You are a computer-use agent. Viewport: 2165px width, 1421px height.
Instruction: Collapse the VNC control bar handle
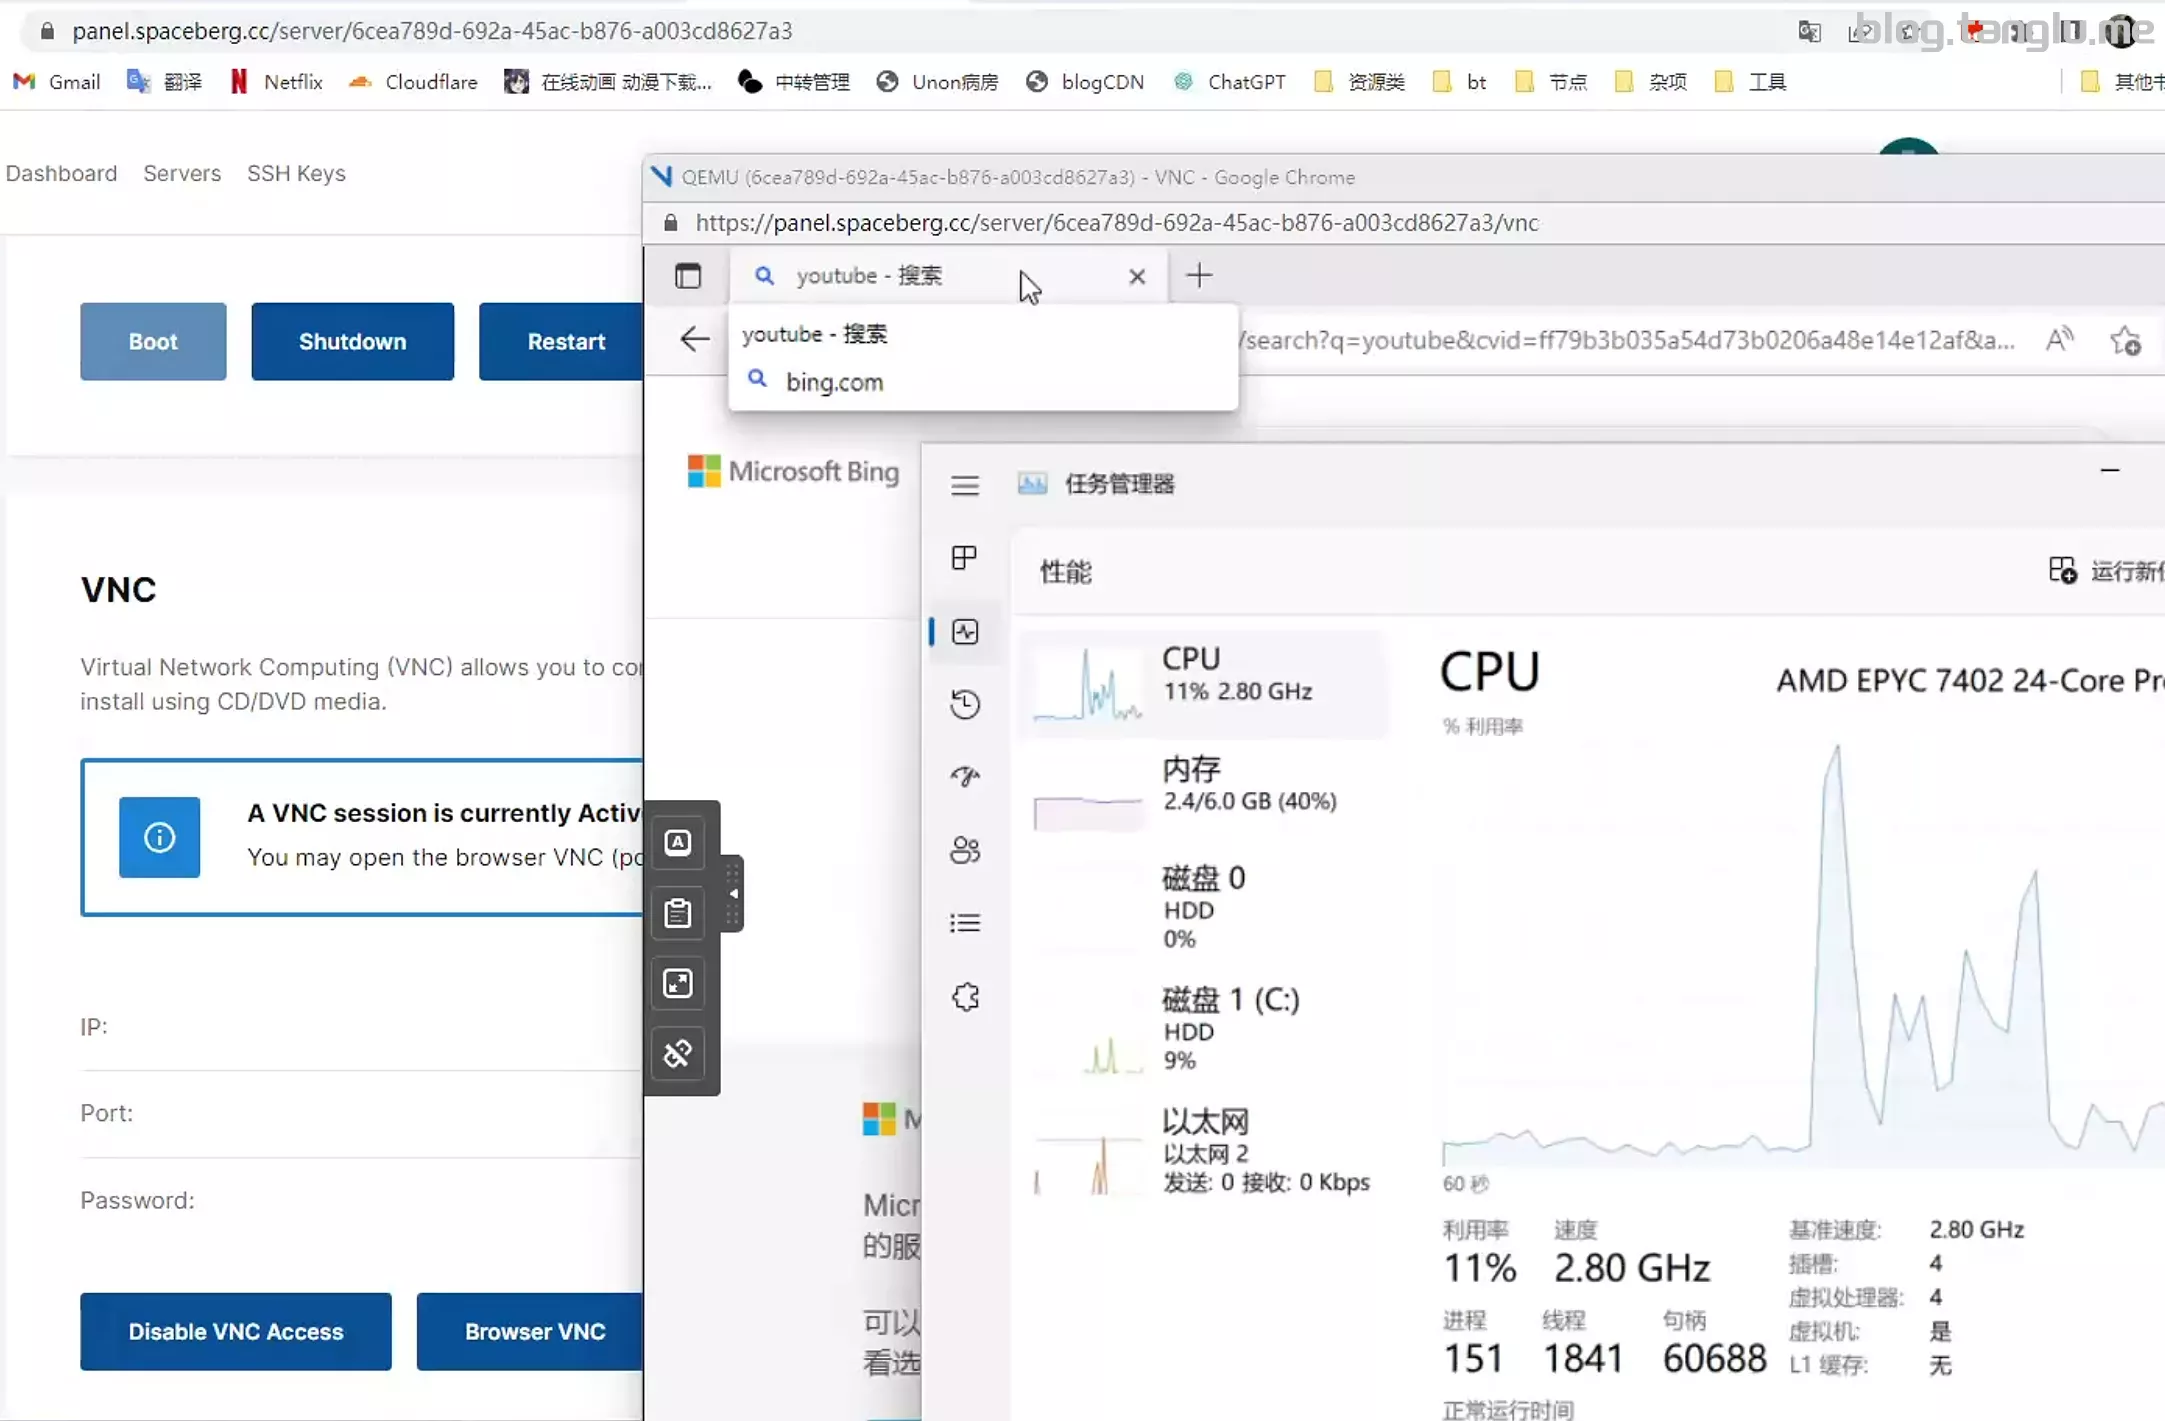tap(733, 893)
